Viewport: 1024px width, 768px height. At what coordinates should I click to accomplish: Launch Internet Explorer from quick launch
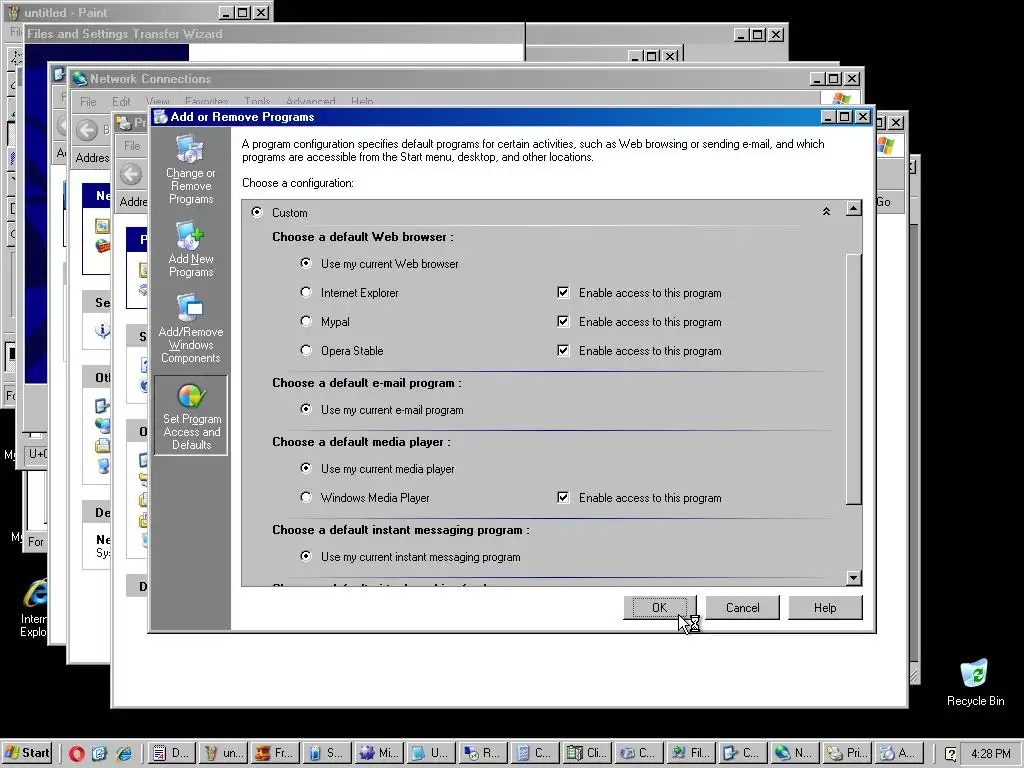(x=123, y=753)
